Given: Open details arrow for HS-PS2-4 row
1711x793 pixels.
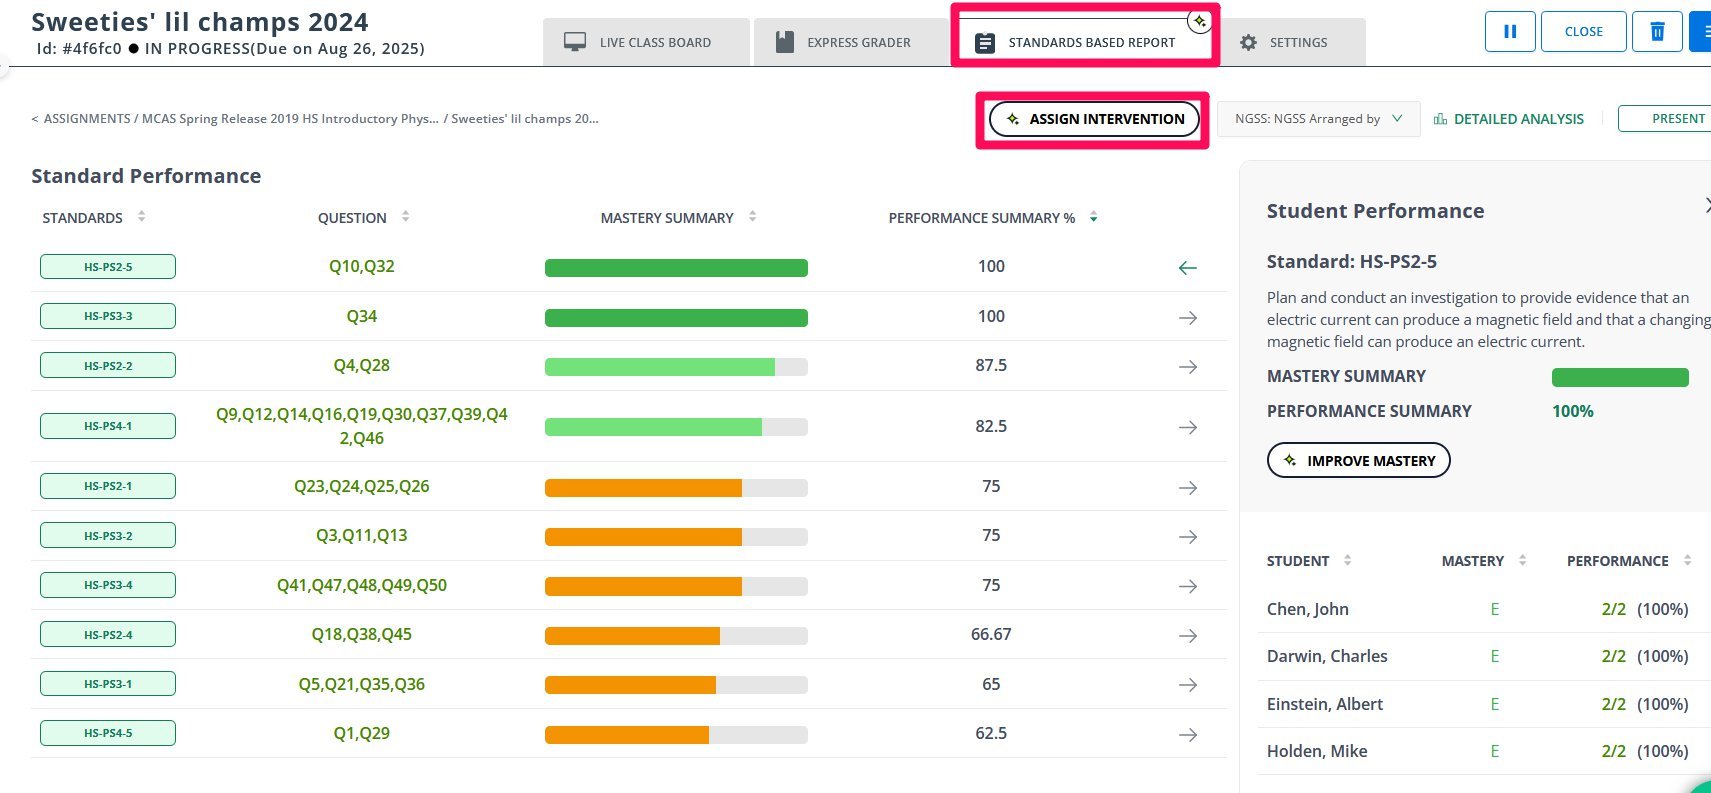Looking at the screenshot, I should 1187,636.
